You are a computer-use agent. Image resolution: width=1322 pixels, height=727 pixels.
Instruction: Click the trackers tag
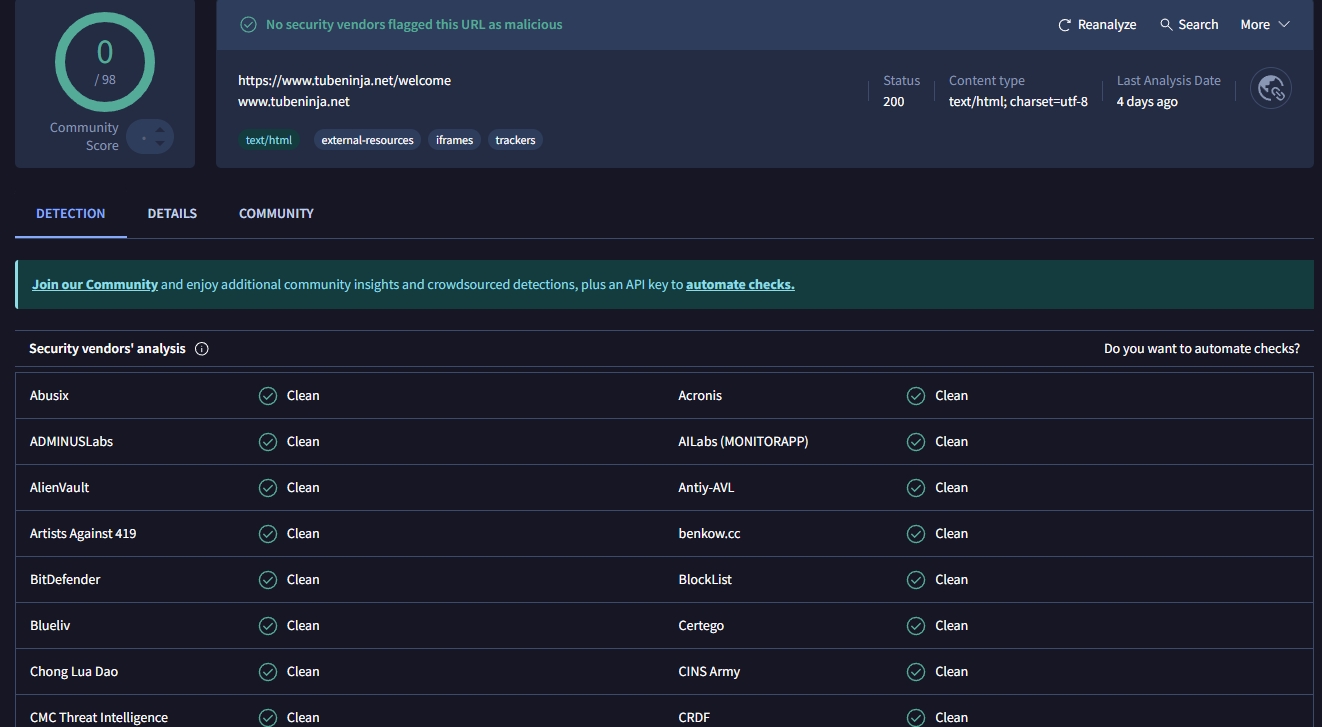click(x=515, y=141)
